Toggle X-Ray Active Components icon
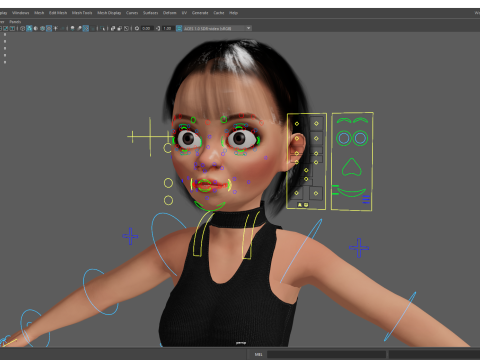 pyautogui.click(x=120, y=28)
